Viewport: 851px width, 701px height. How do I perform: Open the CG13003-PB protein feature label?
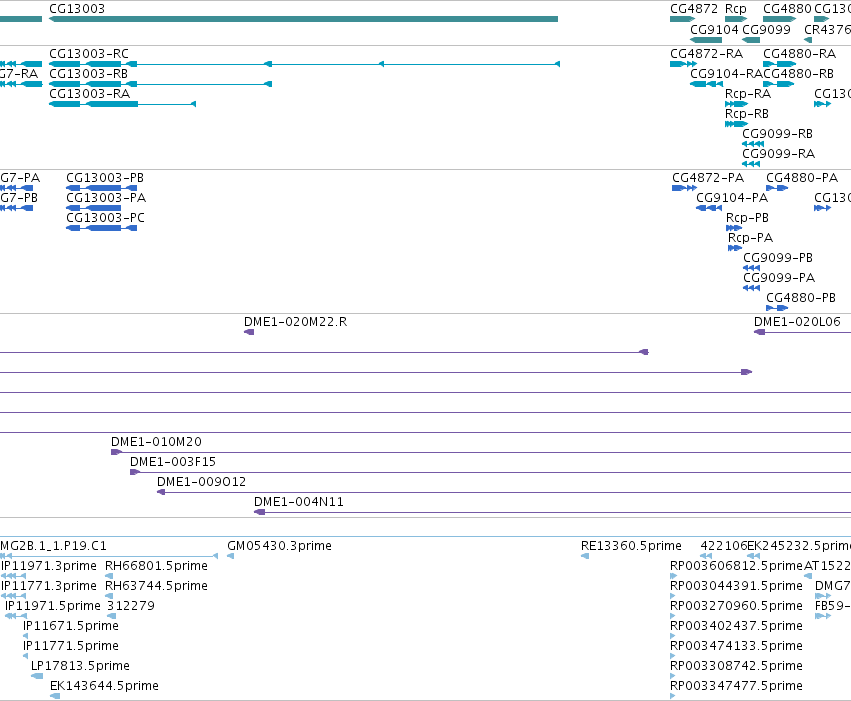[x=105, y=177]
